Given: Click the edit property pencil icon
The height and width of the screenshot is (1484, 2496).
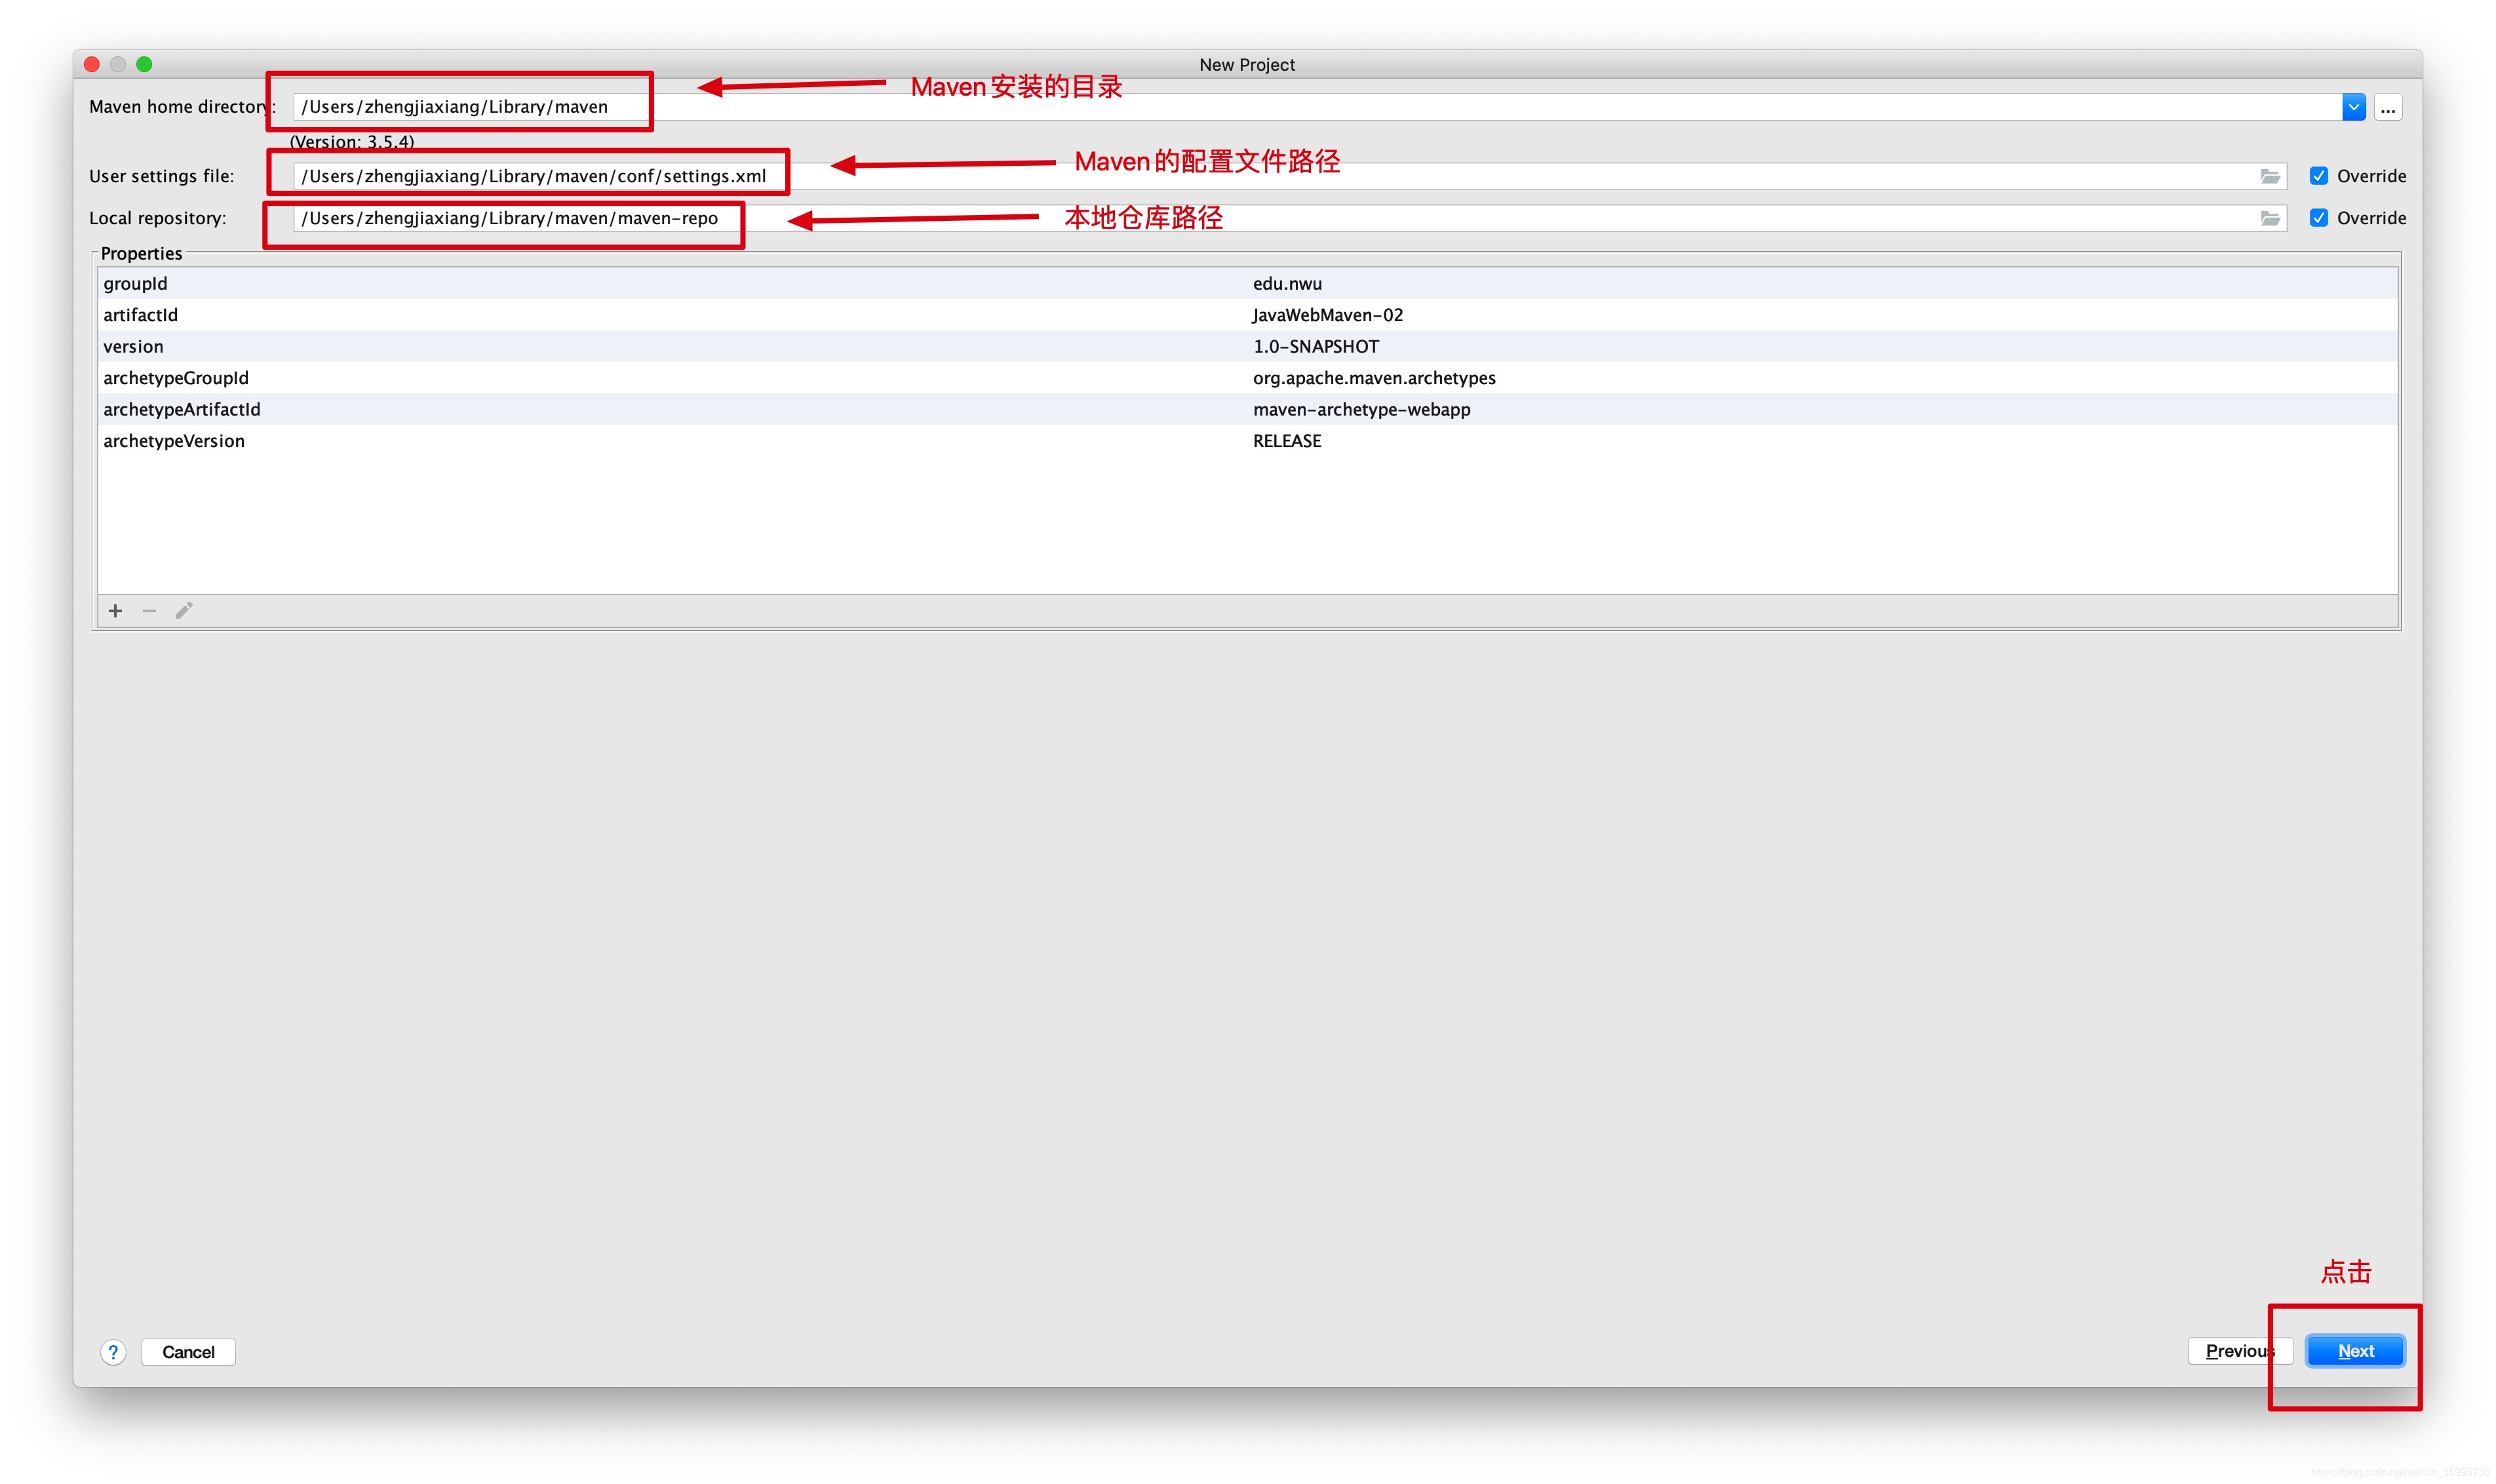Looking at the screenshot, I should tap(184, 611).
